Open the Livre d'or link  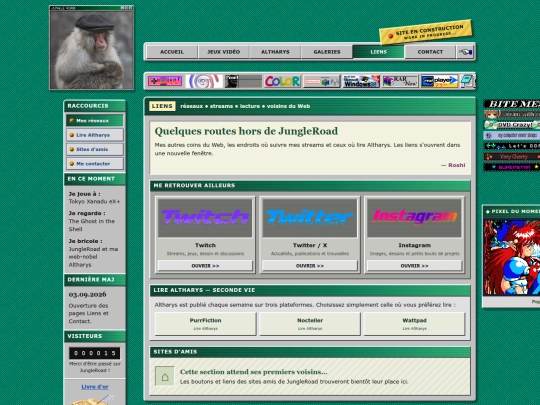pos(95,387)
